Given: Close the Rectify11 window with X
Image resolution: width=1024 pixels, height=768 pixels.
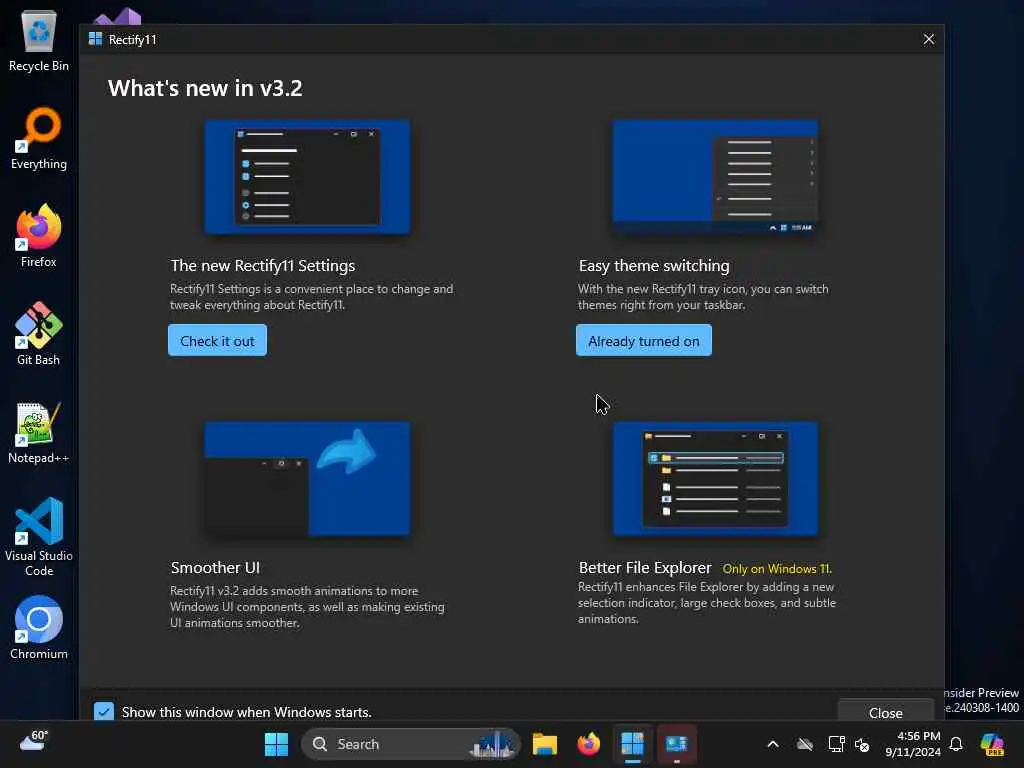Looking at the screenshot, I should tap(929, 39).
